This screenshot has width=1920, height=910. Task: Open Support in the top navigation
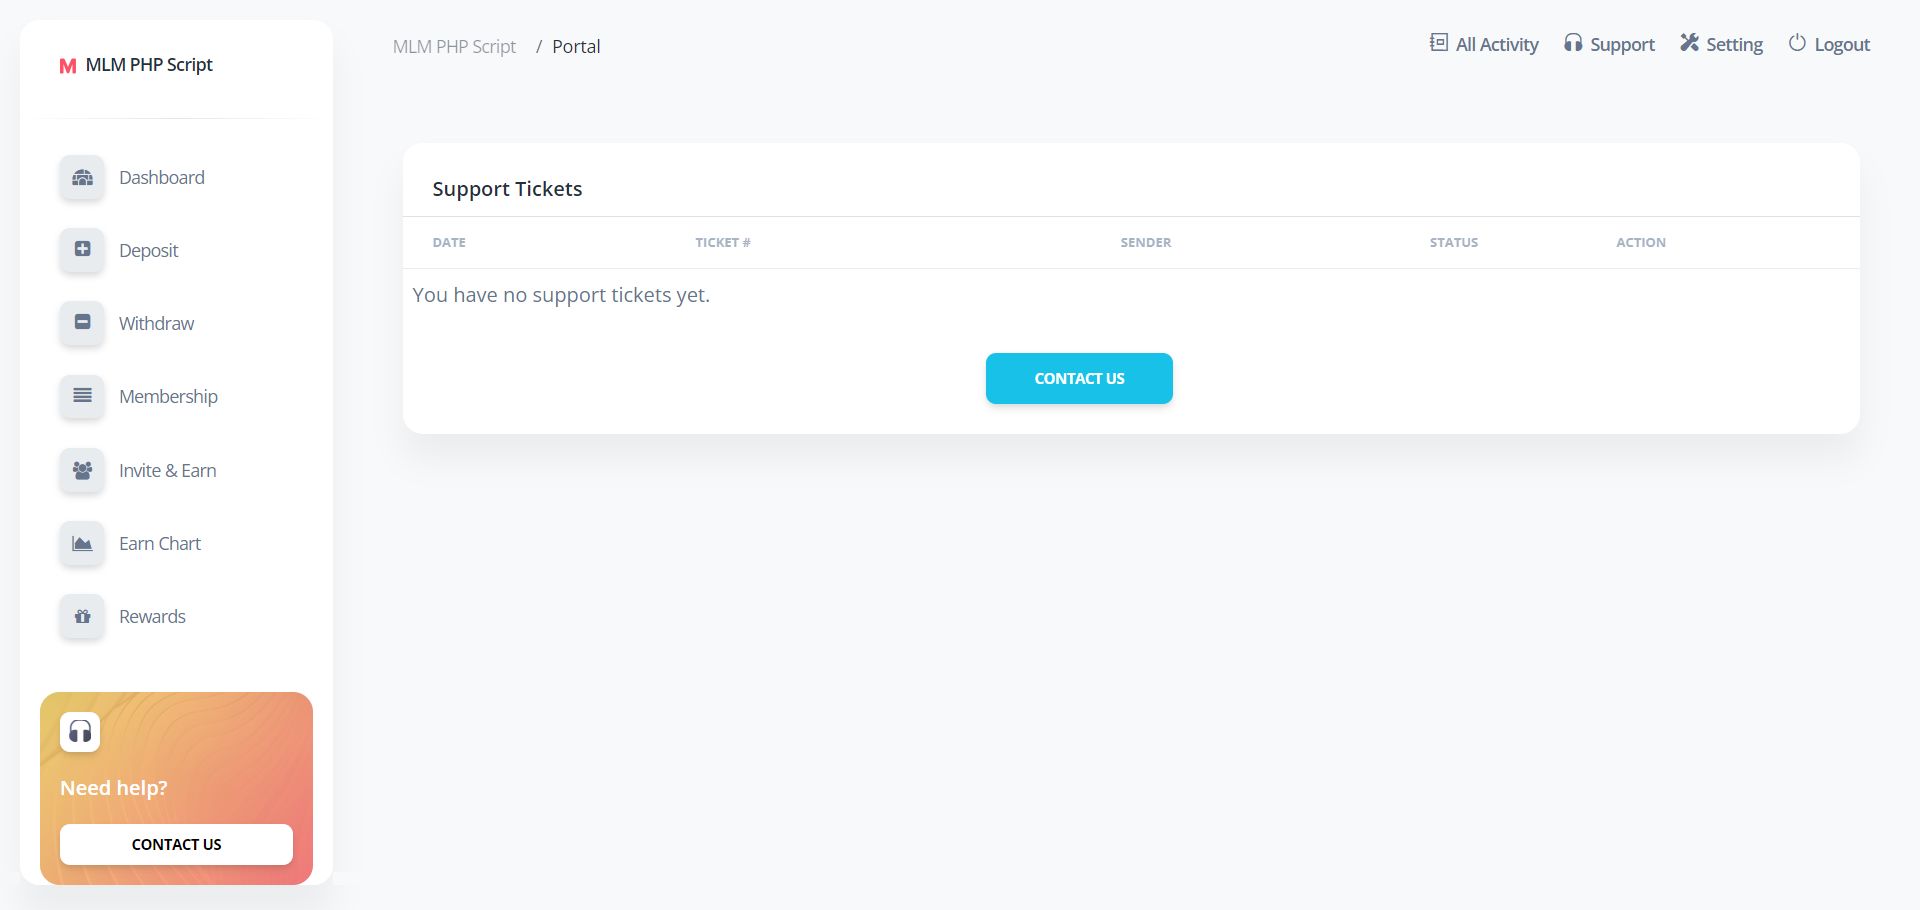point(1609,44)
